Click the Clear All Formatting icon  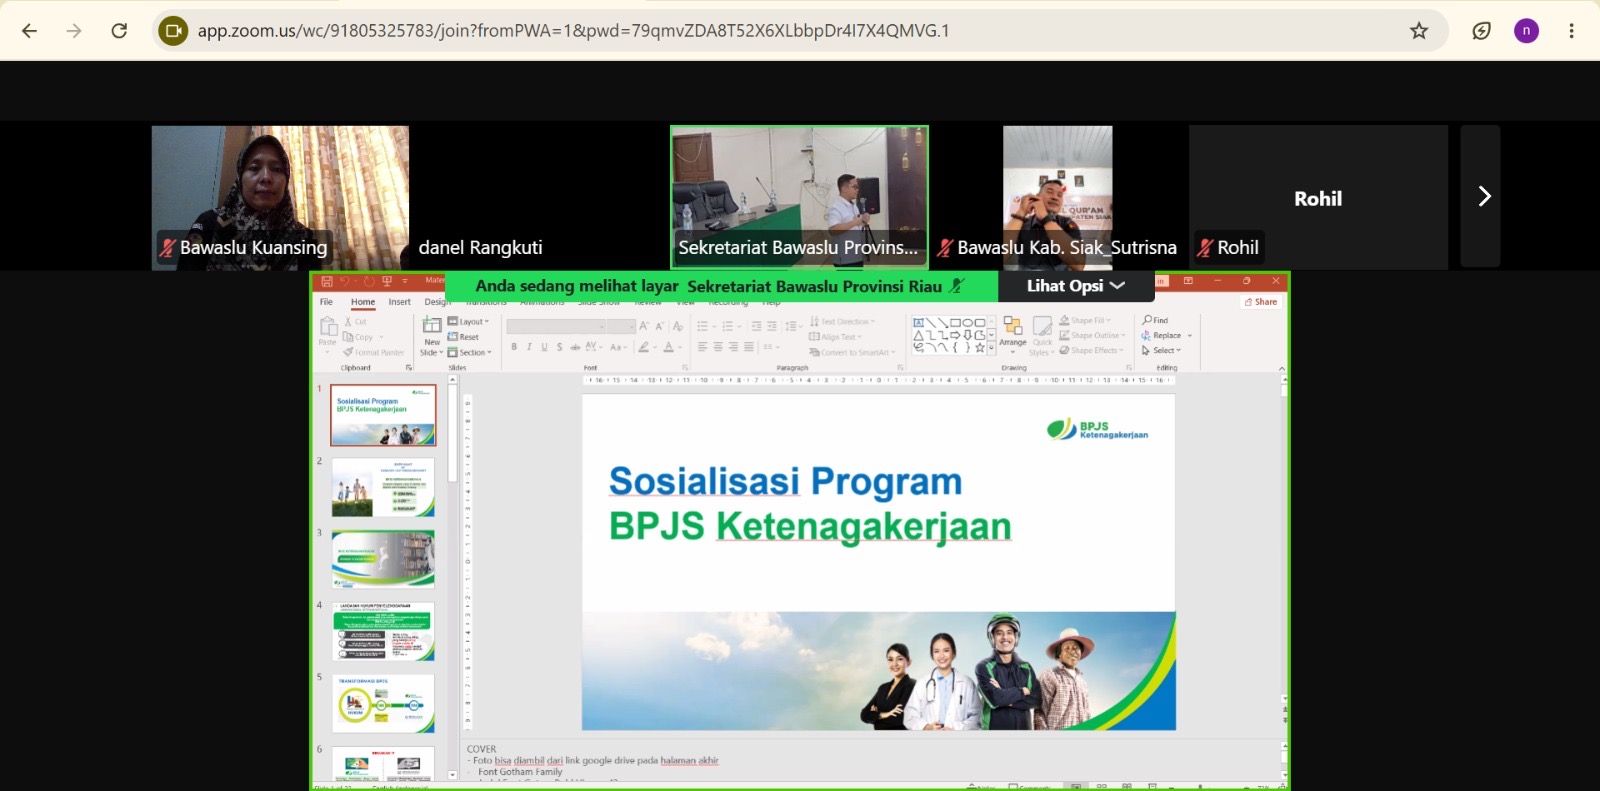point(678,326)
